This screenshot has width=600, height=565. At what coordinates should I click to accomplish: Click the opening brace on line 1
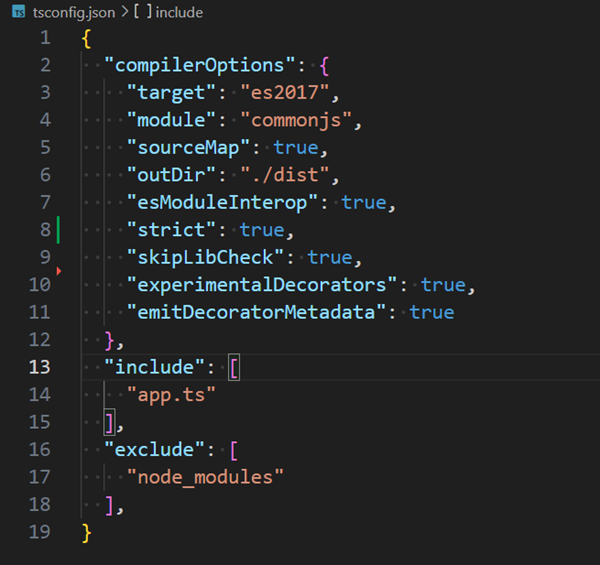(x=87, y=39)
